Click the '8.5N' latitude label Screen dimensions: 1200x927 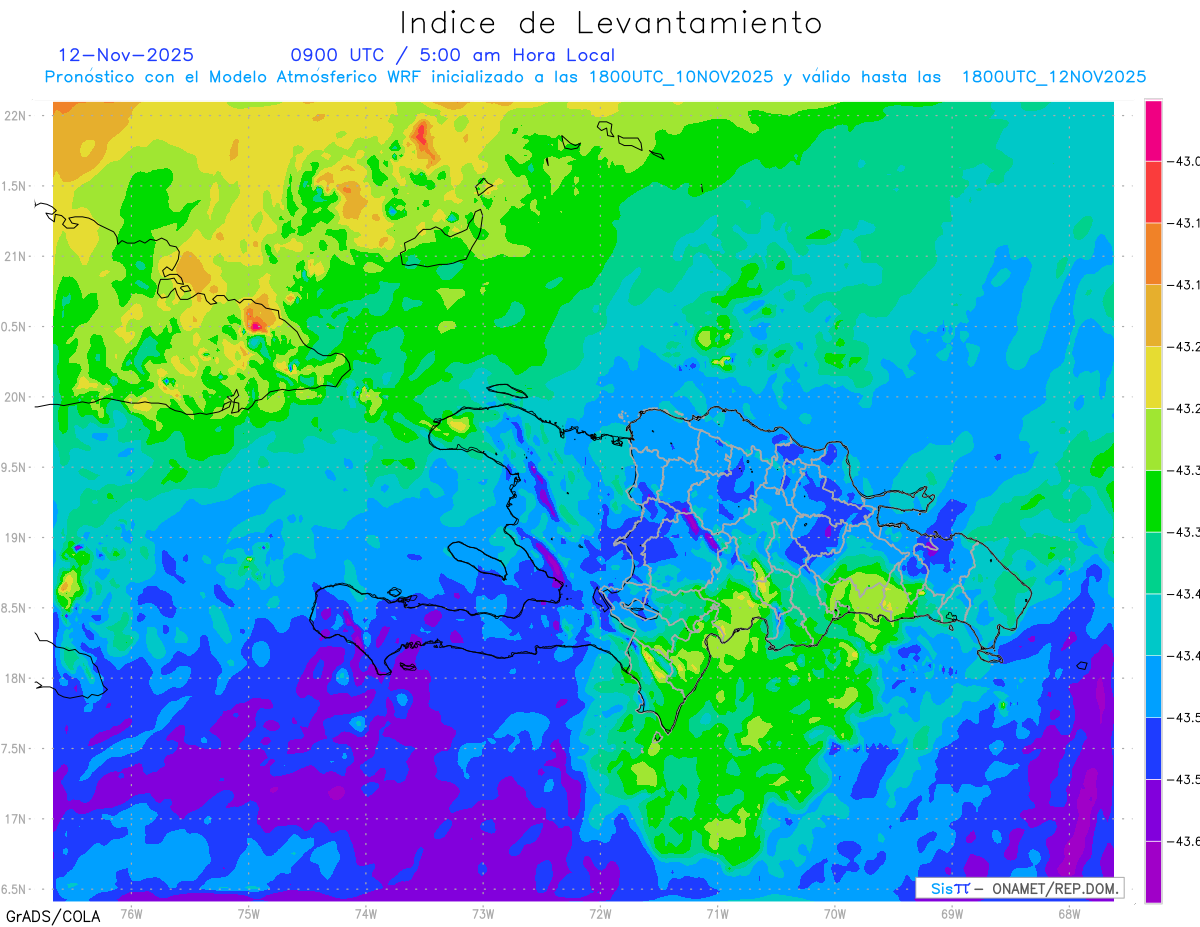pyautogui.click(x=14, y=608)
